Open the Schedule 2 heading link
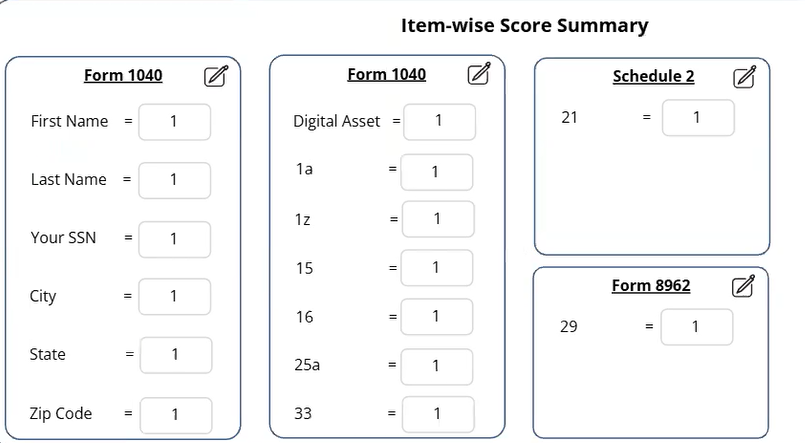The height and width of the screenshot is (443, 805). [x=654, y=76]
